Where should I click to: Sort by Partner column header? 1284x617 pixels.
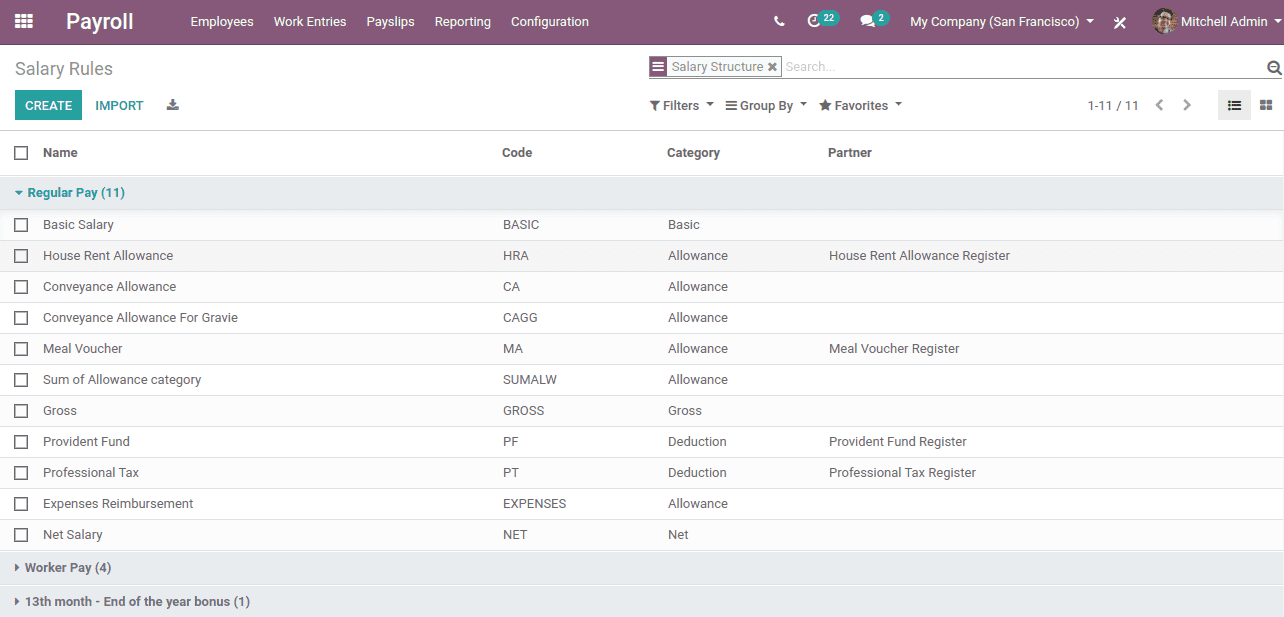coord(850,153)
